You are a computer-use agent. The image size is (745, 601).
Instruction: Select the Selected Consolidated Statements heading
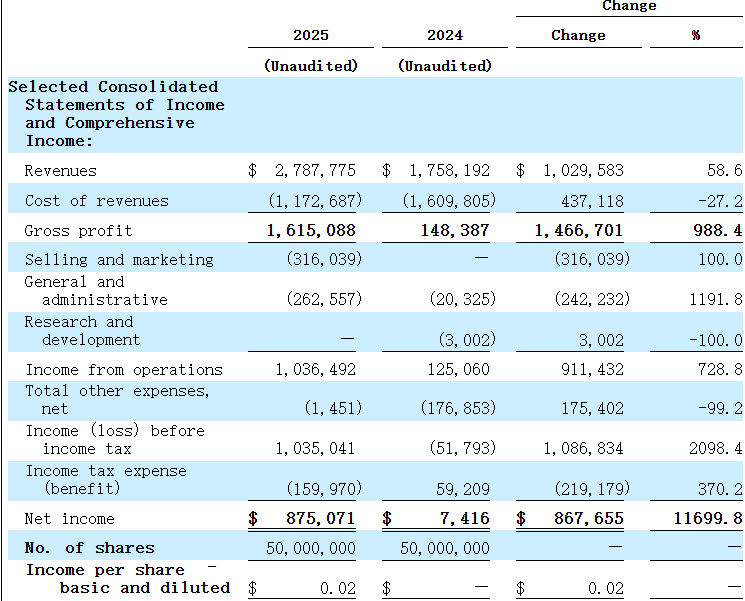[x=116, y=114]
